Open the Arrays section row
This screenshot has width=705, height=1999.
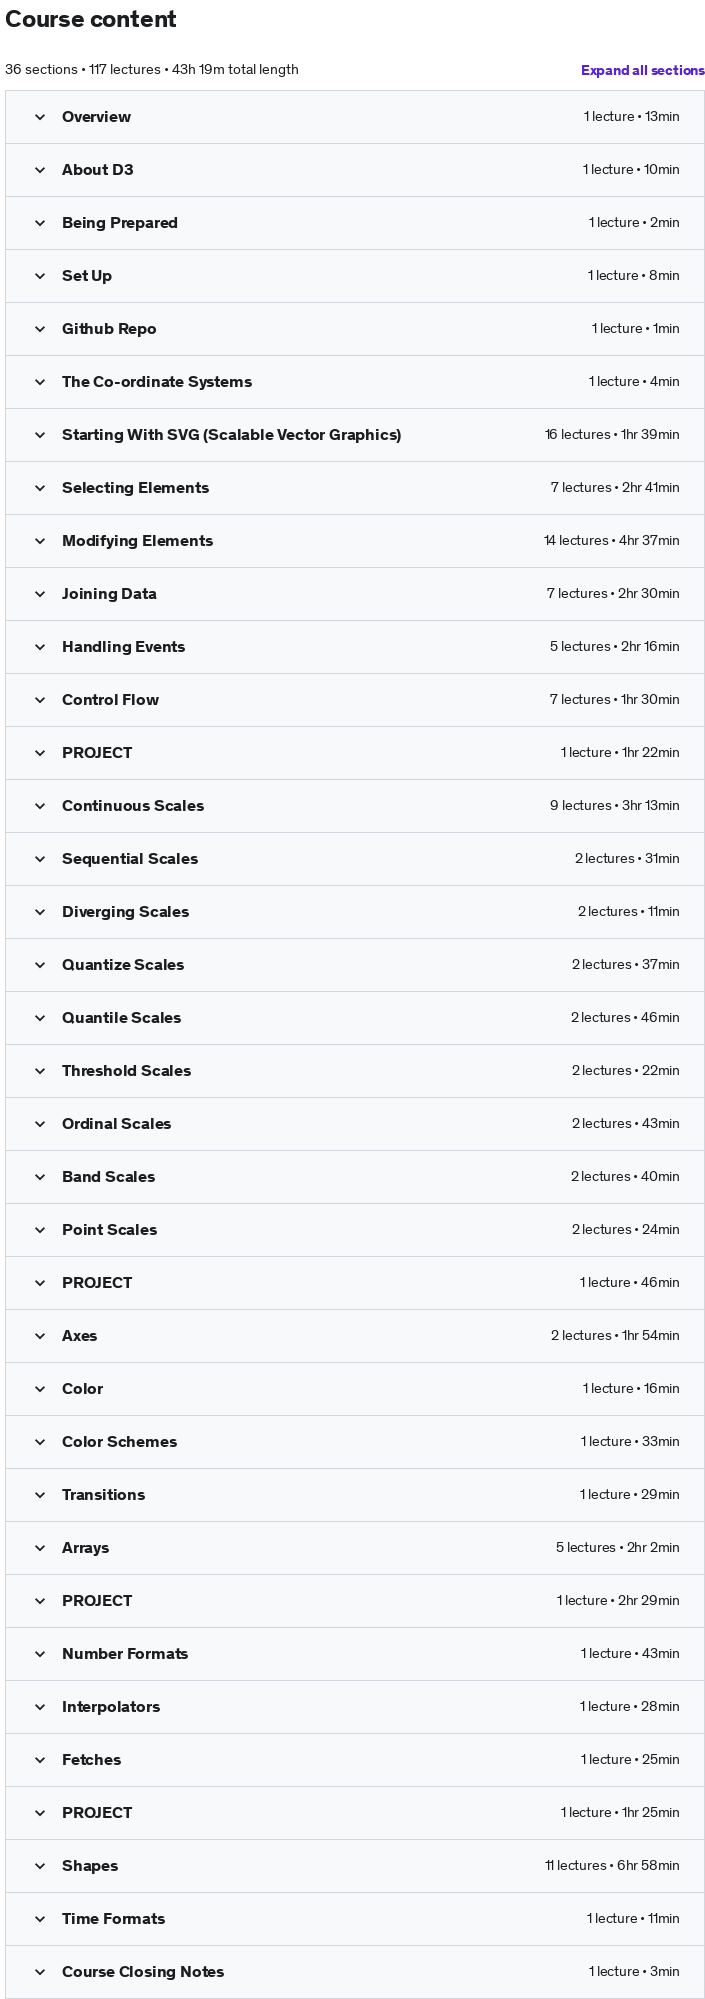point(355,1548)
